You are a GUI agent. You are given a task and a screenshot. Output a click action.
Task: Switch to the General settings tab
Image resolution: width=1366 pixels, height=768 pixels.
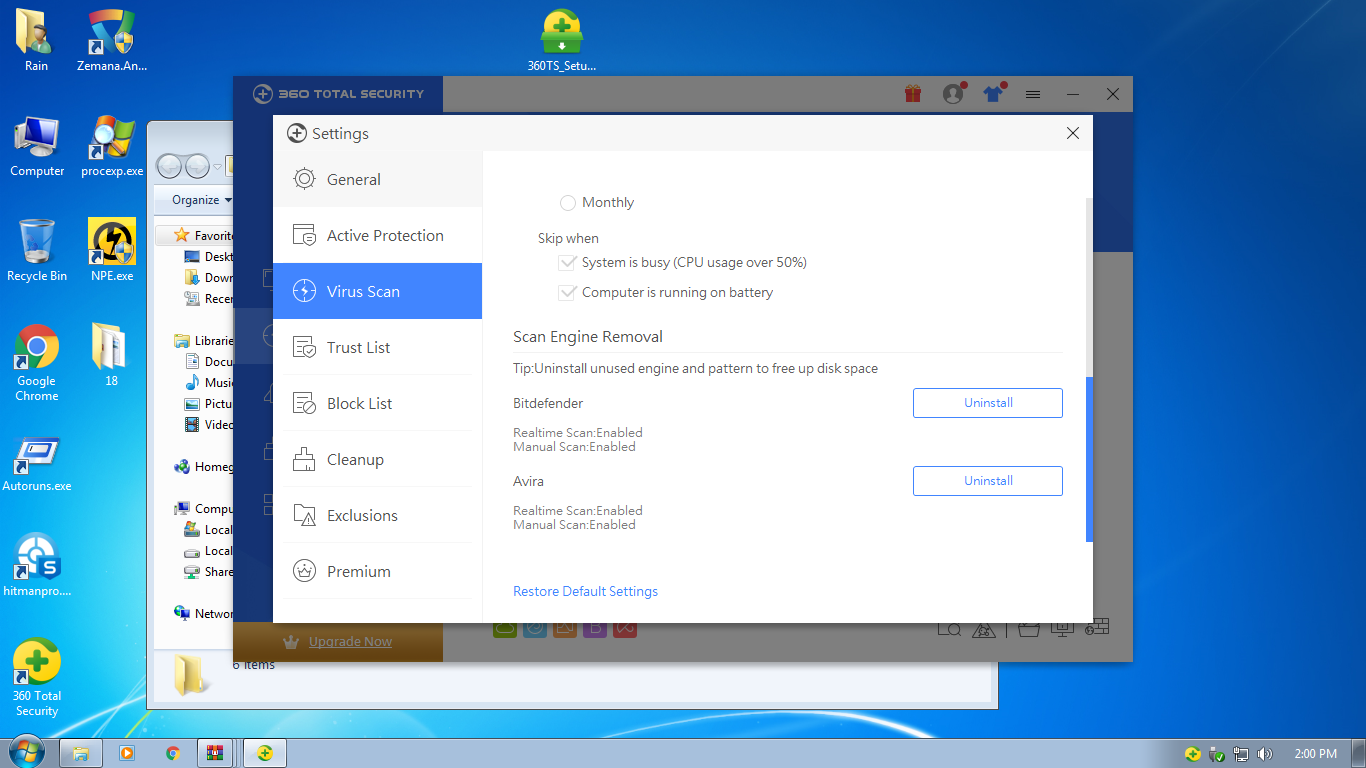click(x=377, y=180)
